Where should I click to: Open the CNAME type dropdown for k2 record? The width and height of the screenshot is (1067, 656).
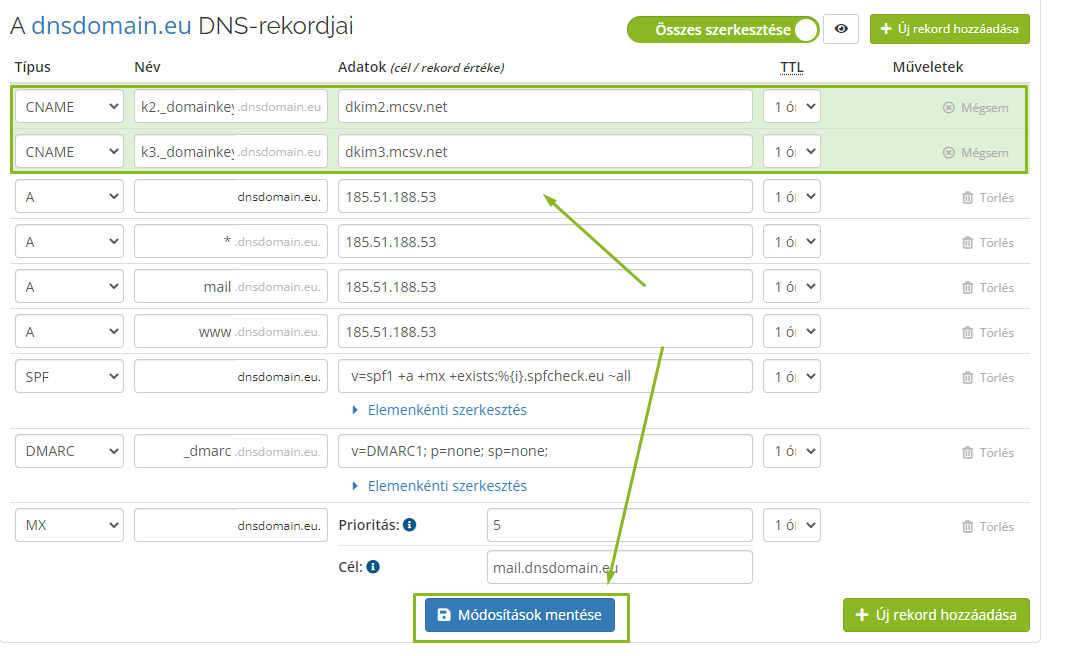pos(69,106)
